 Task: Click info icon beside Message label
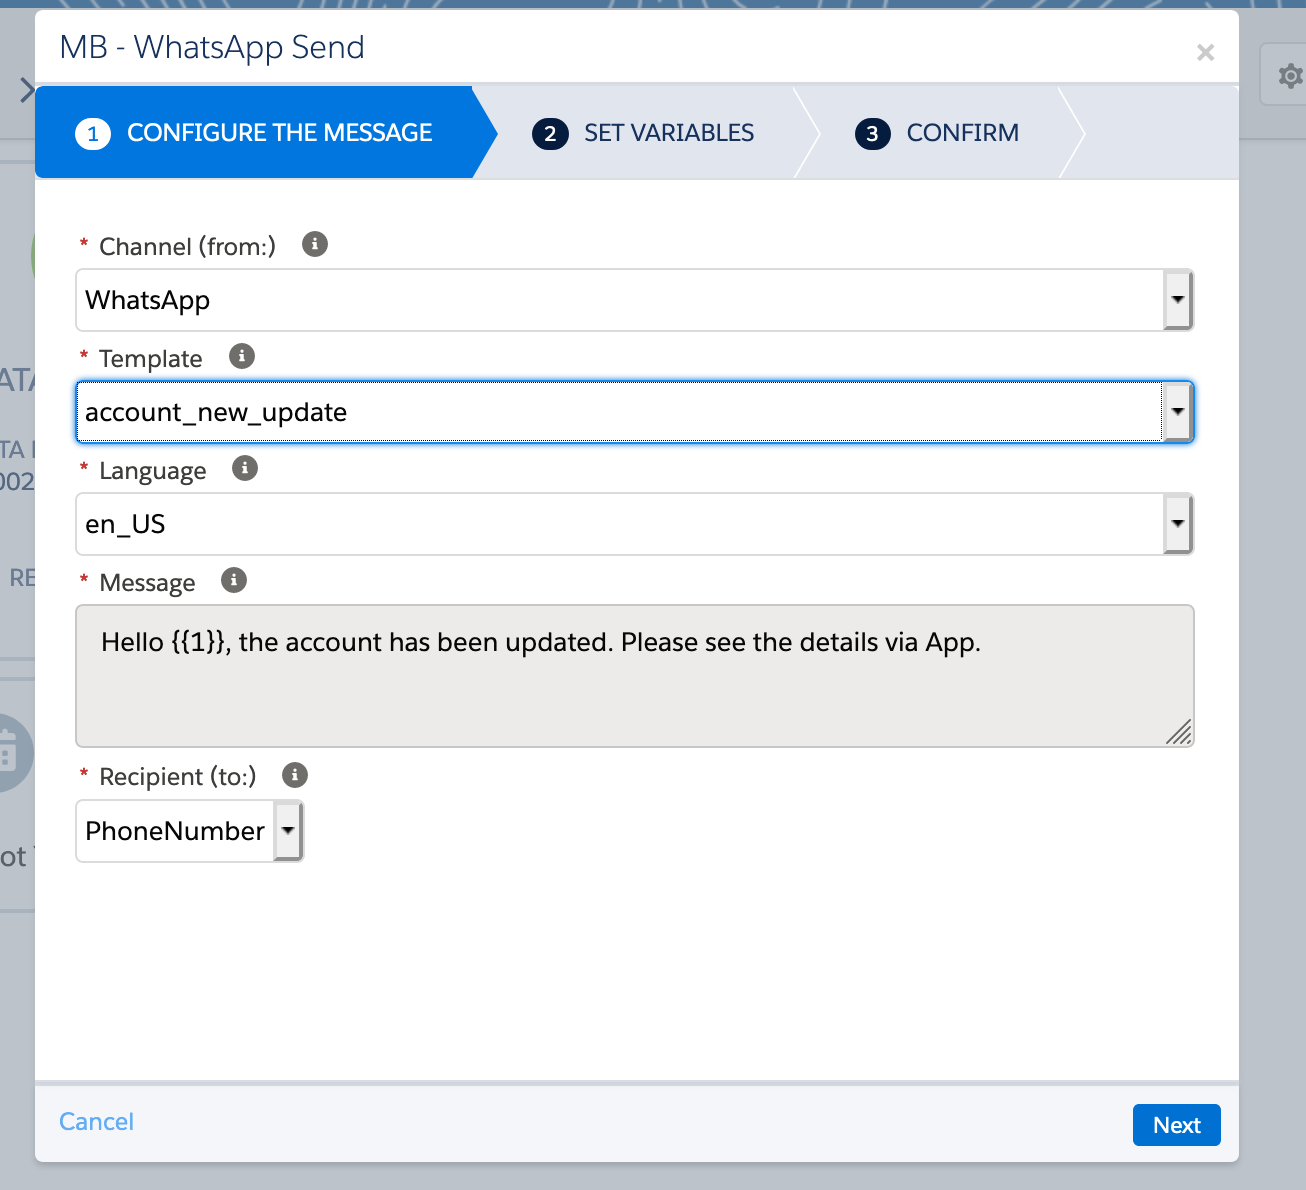coord(234,580)
